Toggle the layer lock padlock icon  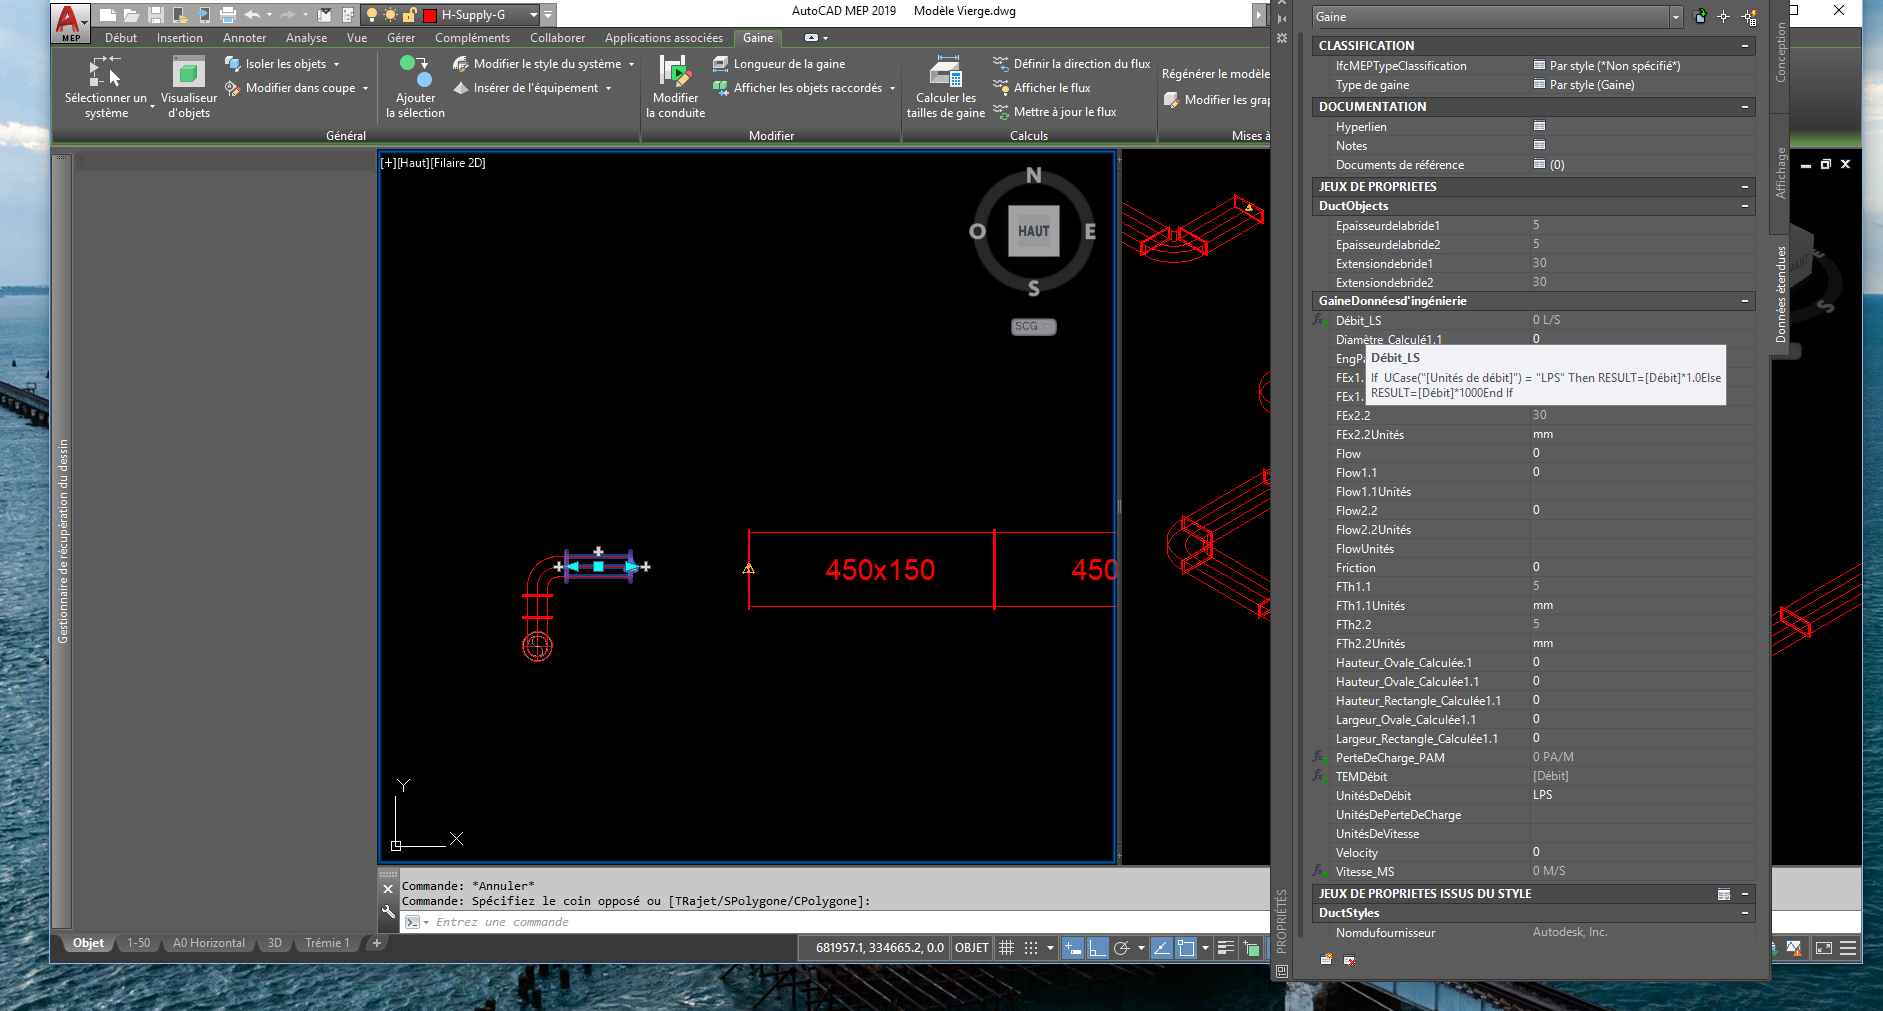click(409, 15)
